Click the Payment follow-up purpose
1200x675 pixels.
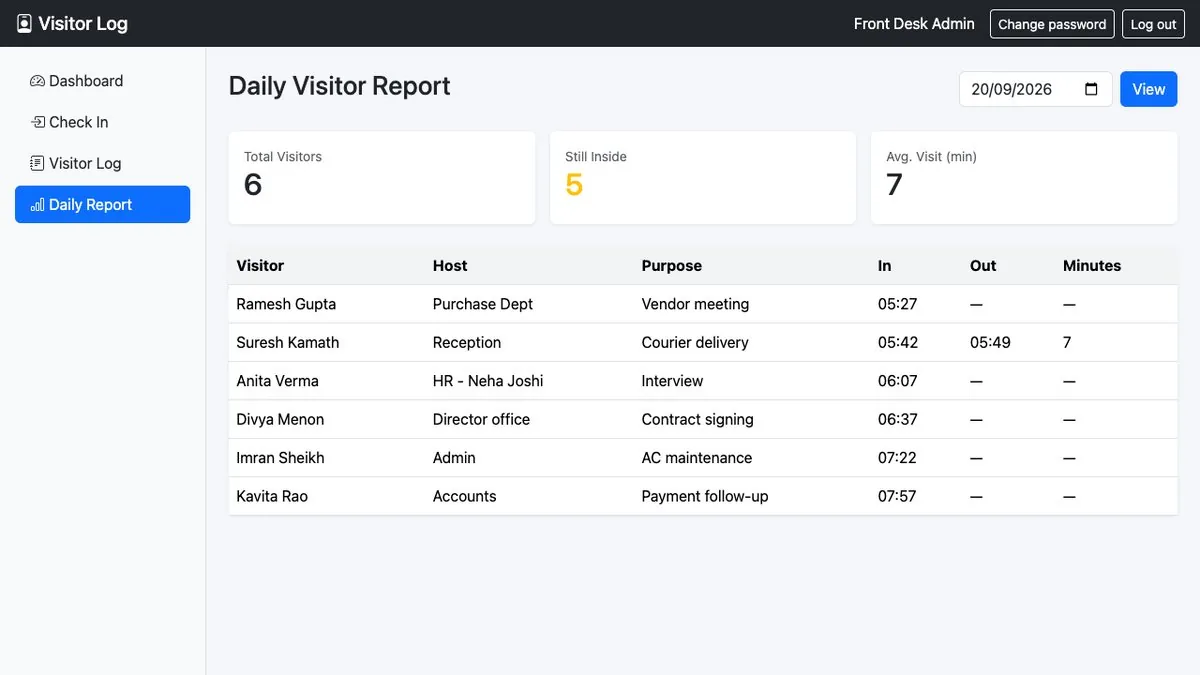point(705,496)
